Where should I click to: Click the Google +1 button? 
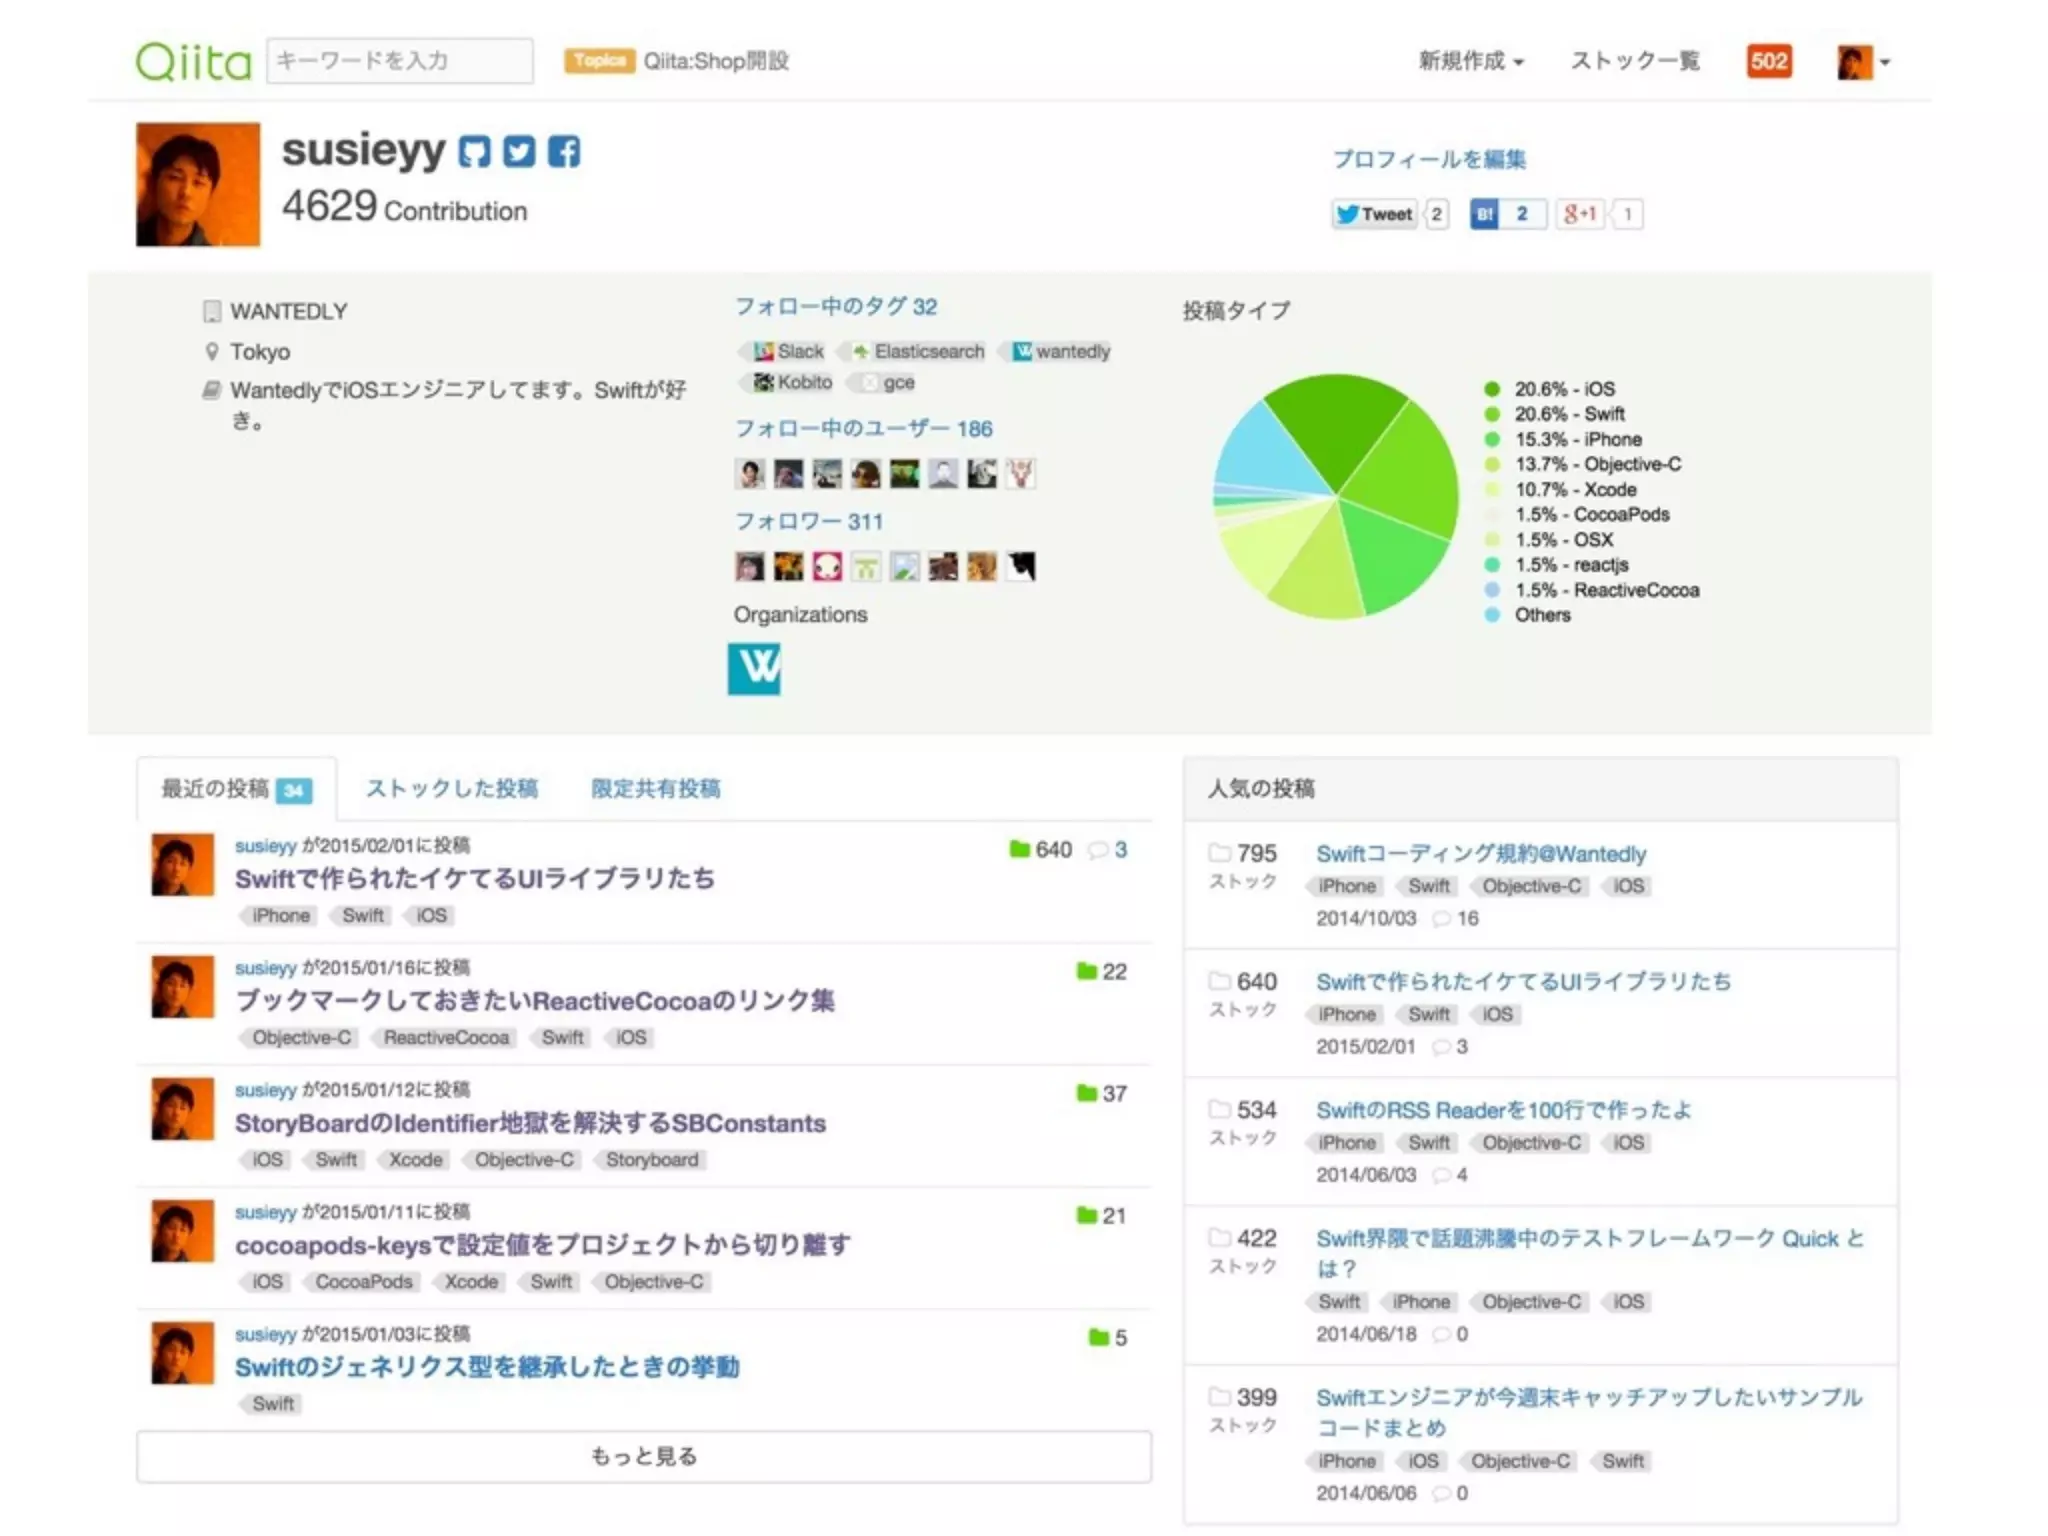pyautogui.click(x=1580, y=214)
